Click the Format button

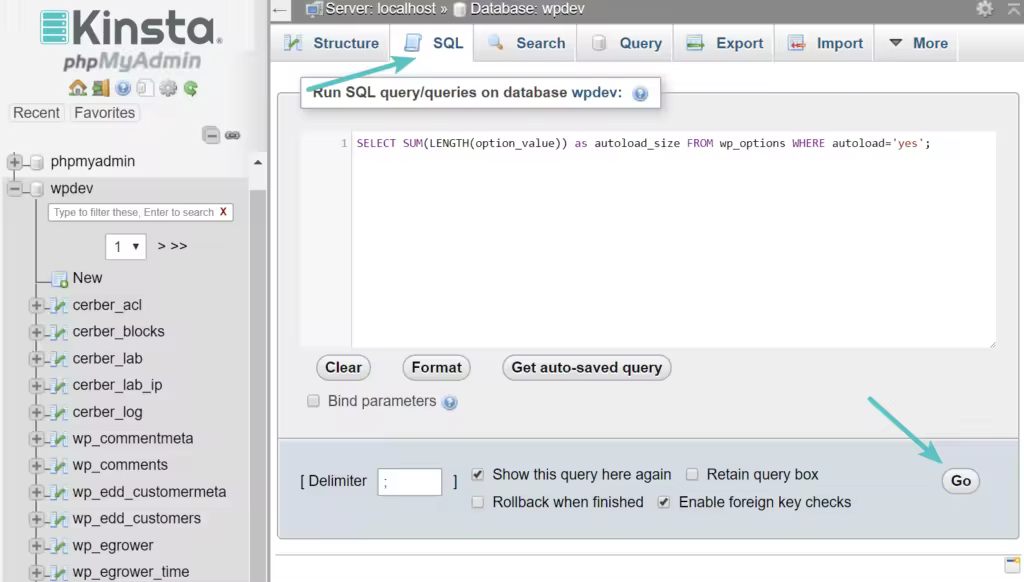tap(436, 368)
